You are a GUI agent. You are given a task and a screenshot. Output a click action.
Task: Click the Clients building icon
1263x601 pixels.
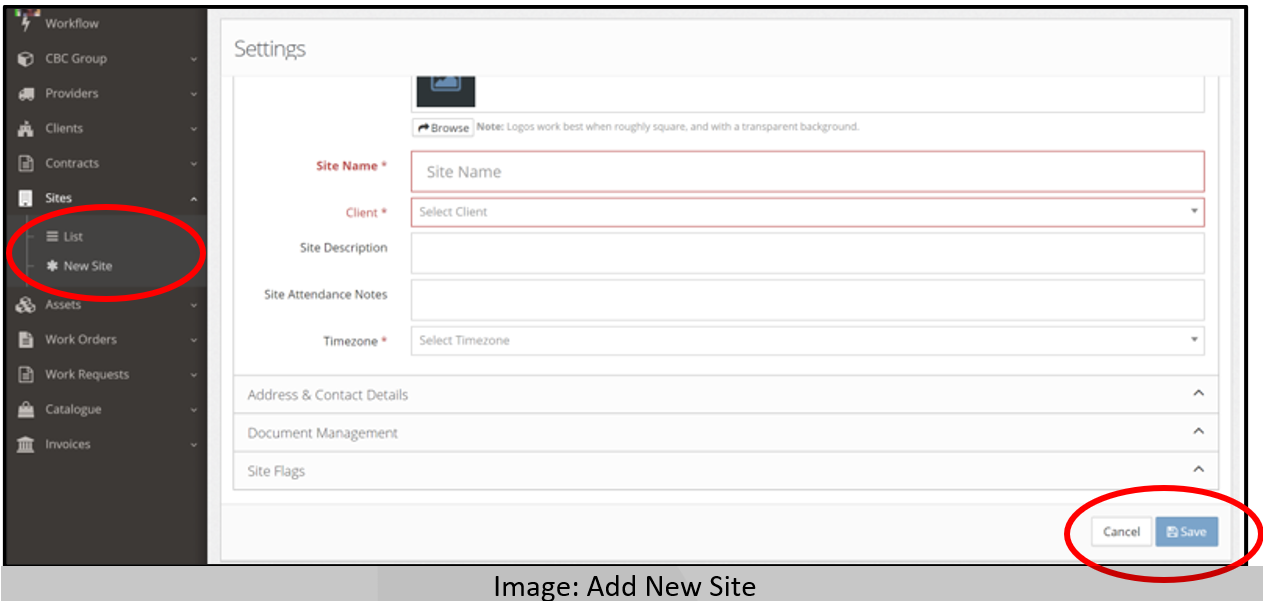(26, 129)
